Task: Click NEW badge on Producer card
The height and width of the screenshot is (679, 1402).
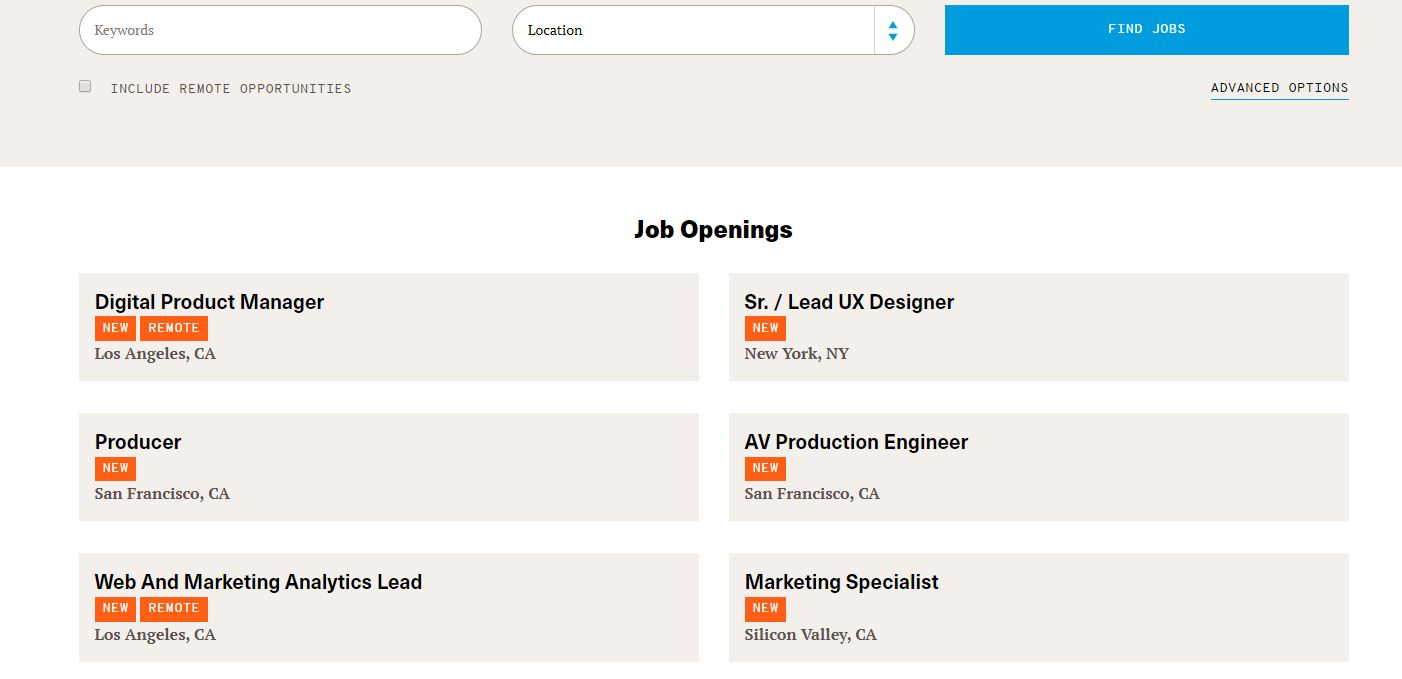Action: coord(116,468)
